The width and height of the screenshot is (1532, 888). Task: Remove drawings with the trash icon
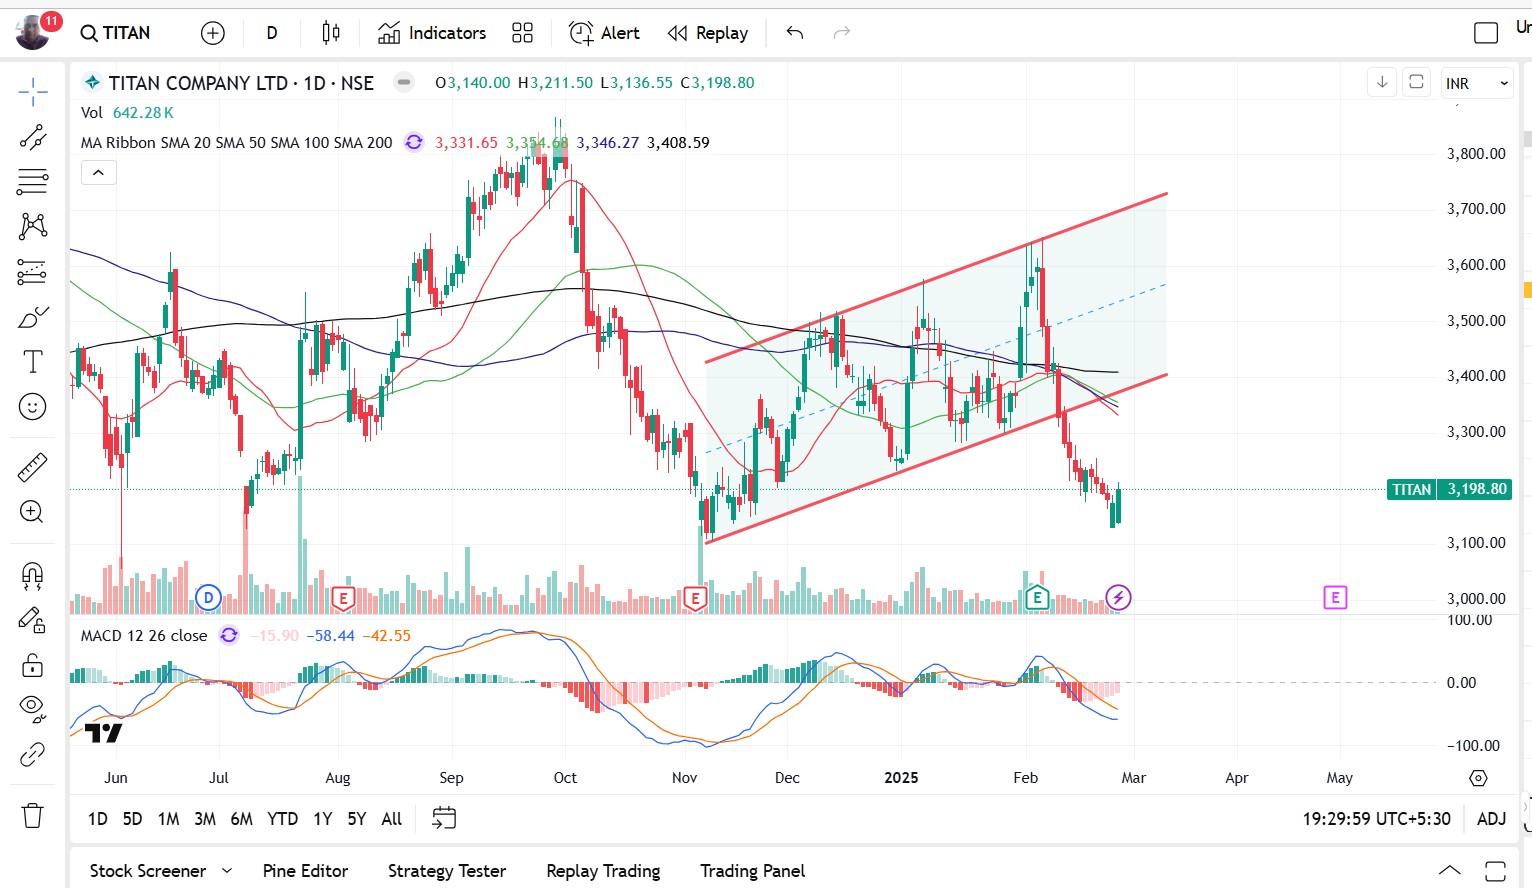click(33, 815)
